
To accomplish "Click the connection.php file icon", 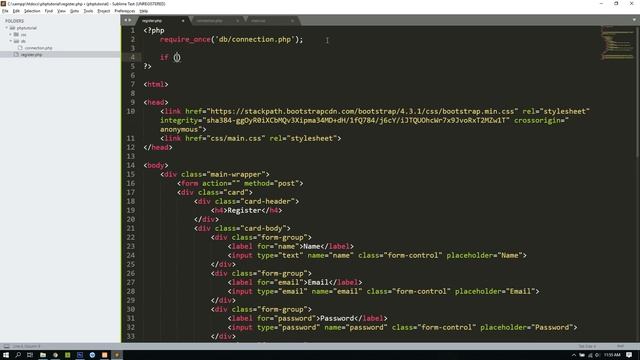I will (20, 48).
